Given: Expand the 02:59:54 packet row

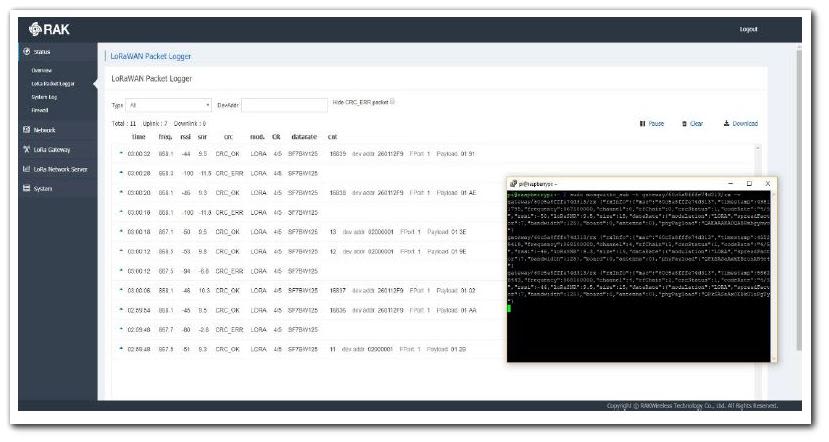Looking at the screenshot, I should [x=121, y=310].
